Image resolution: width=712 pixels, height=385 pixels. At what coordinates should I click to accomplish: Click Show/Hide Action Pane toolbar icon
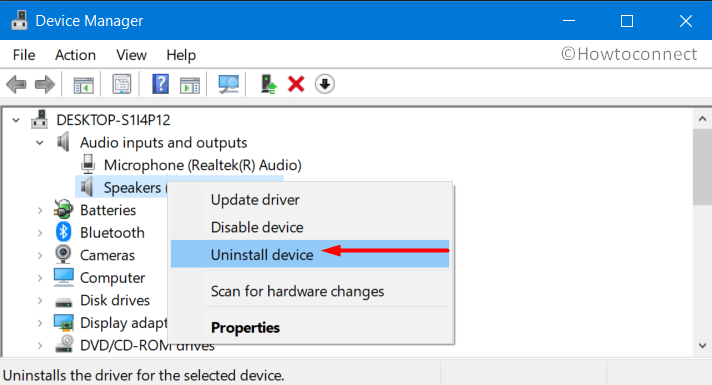[189, 85]
